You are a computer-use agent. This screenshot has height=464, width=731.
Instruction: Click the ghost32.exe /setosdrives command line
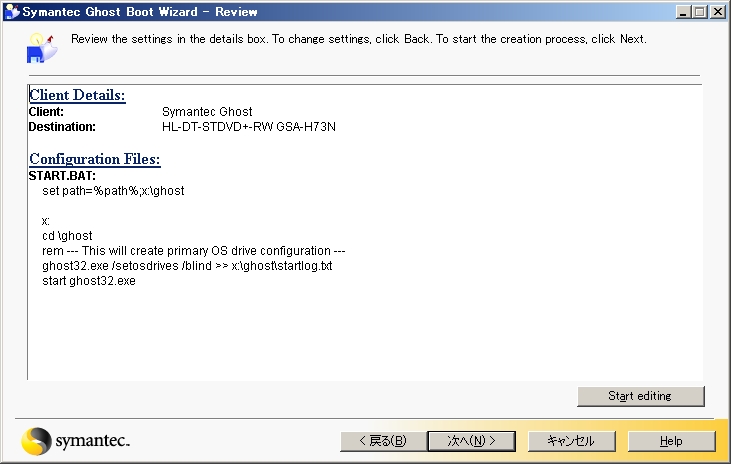[187, 266]
